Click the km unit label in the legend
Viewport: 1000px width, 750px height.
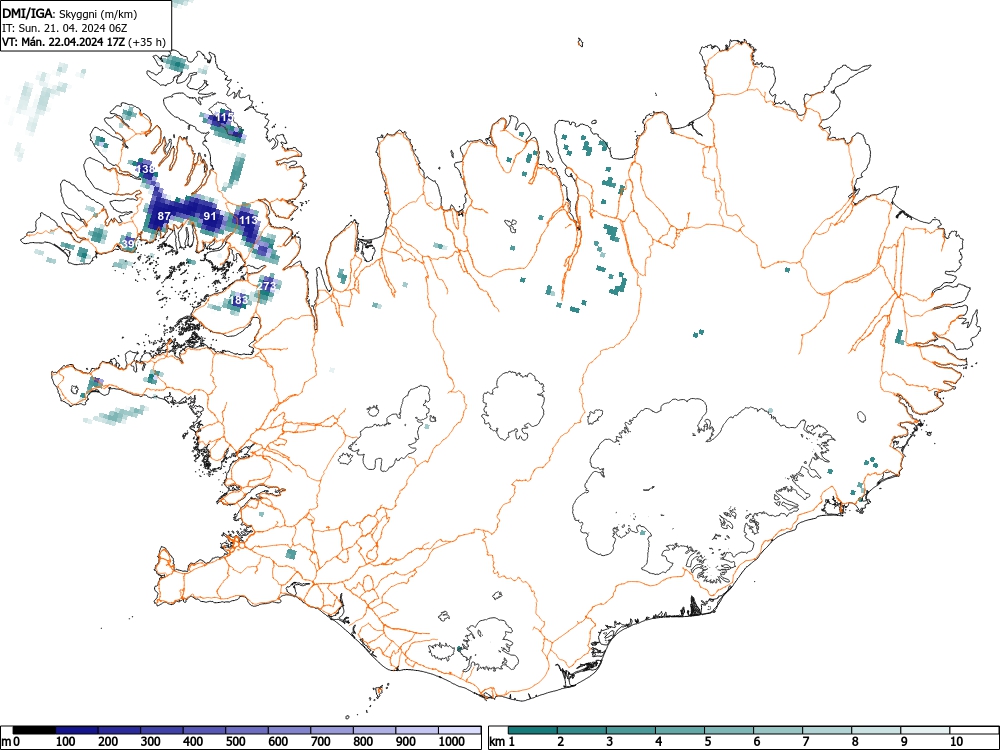click(497, 742)
